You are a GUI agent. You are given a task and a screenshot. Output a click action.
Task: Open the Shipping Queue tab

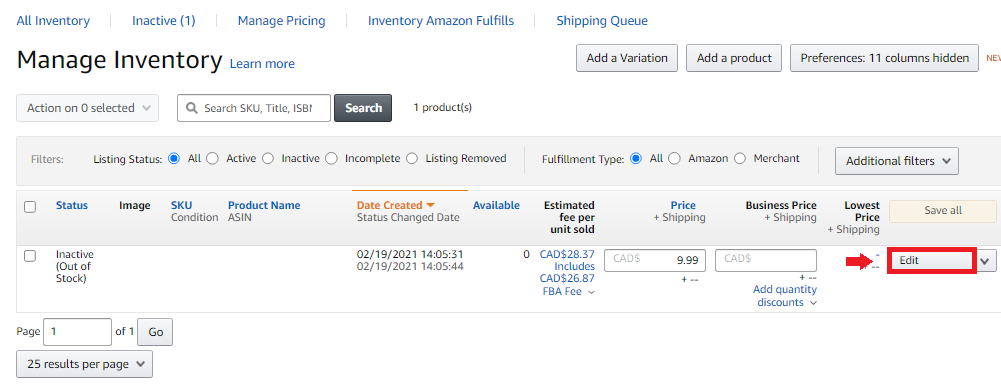(602, 21)
